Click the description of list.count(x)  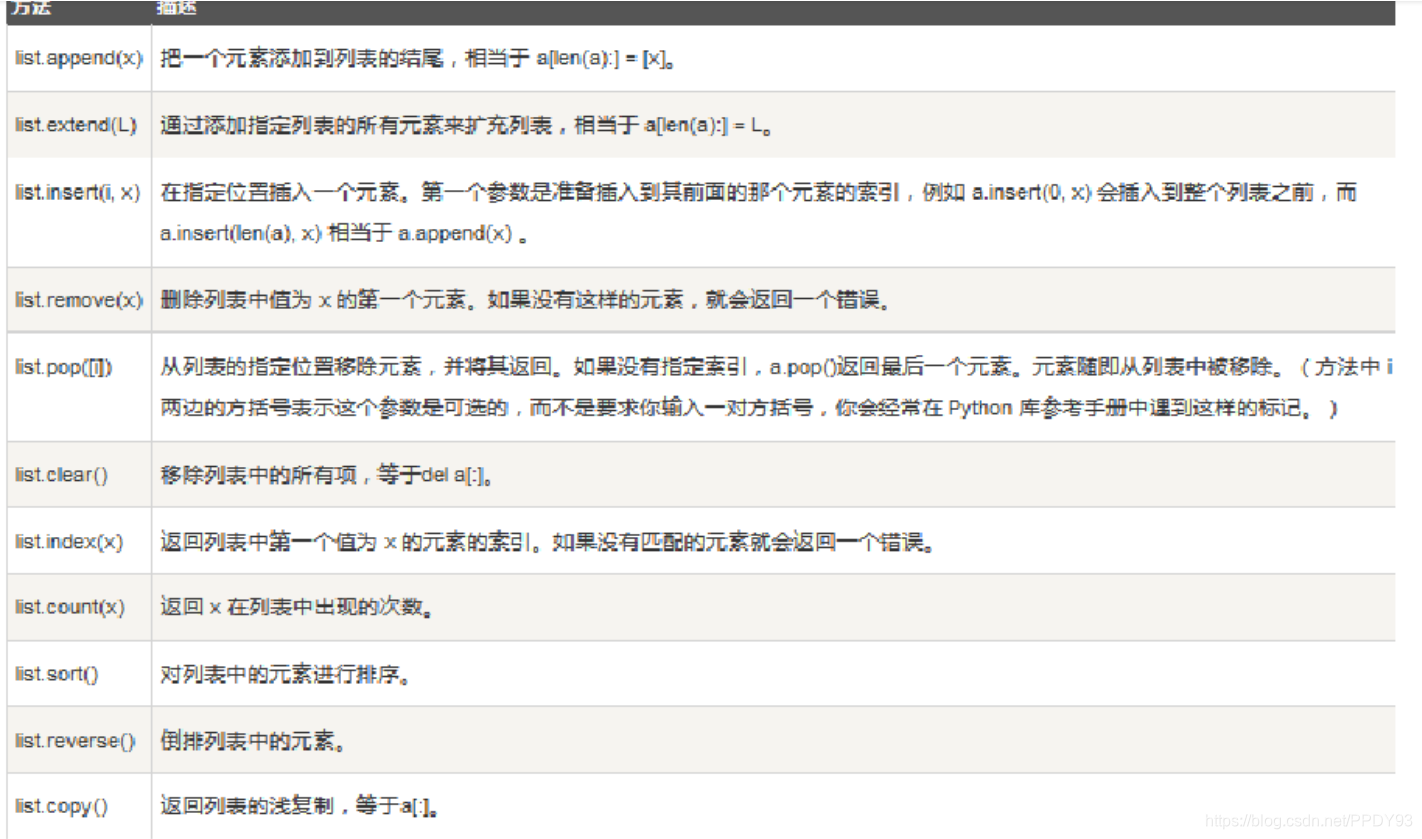[297, 608]
